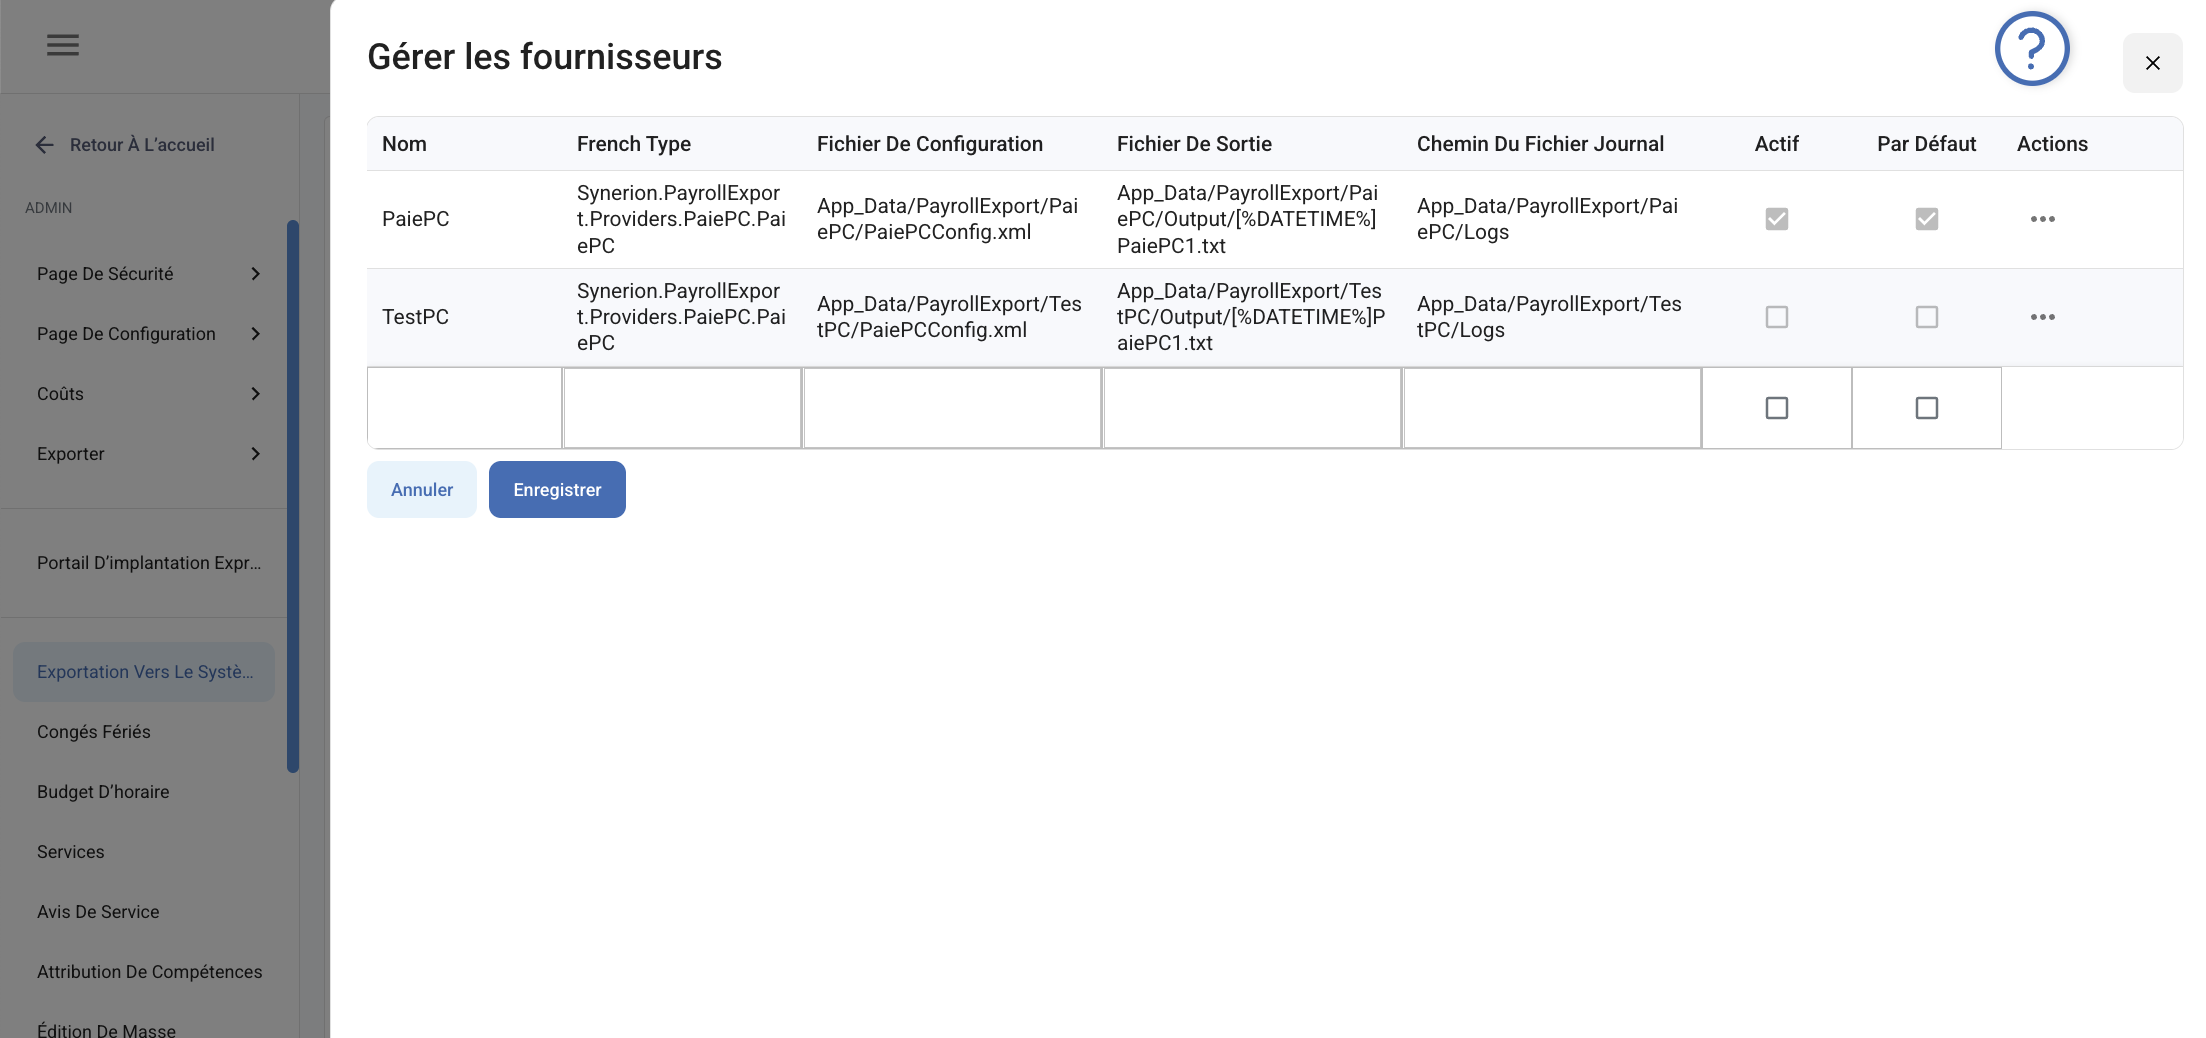Open actions menu for PaiePC row

coord(2042,219)
